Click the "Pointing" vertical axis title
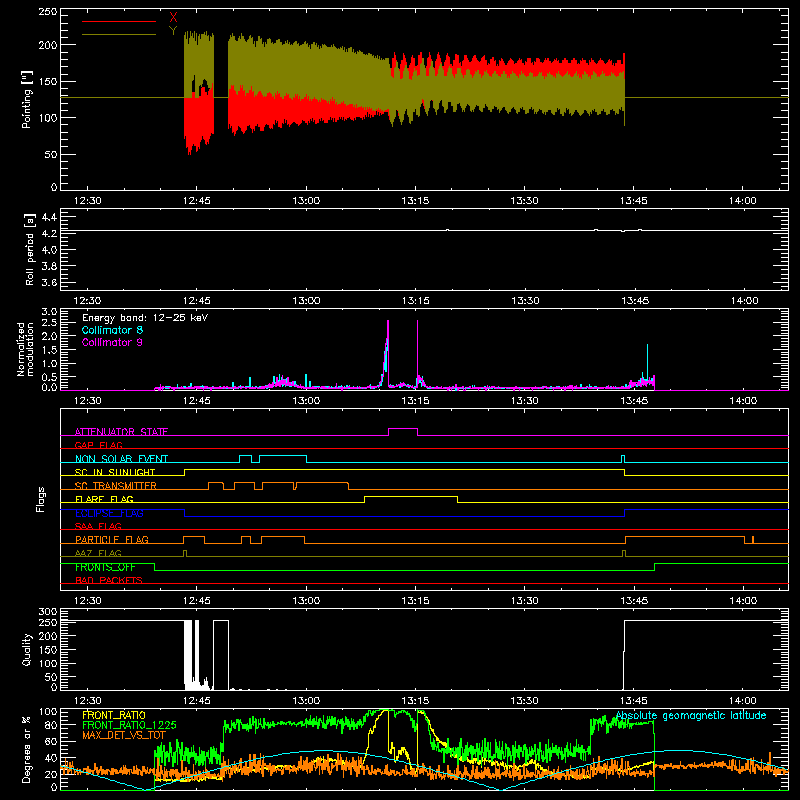Viewport: 800px width, 800px height. [27, 99]
